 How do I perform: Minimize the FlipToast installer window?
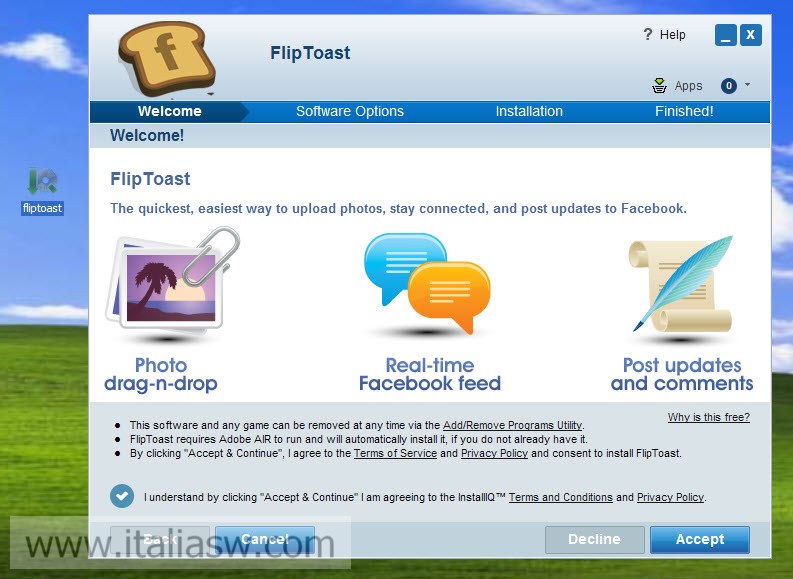tap(726, 35)
